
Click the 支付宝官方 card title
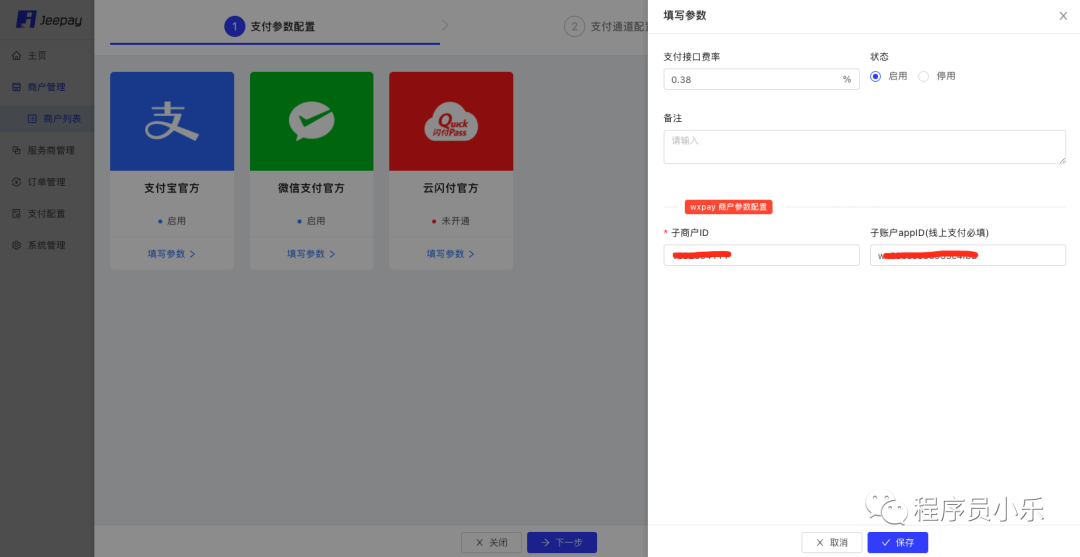[172, 188]
